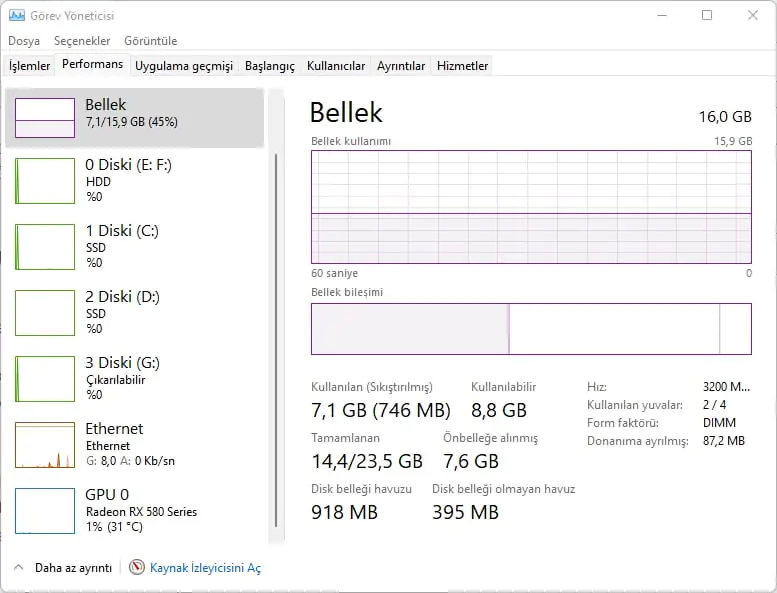
Task: Click the '7,1 GB (746 MB)' in-use value
Action: [x=381, y=410]
